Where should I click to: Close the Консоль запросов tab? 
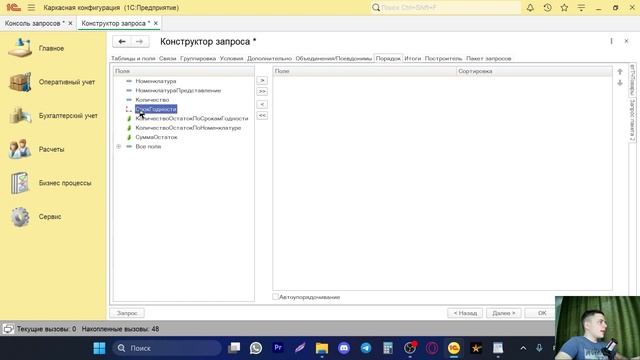(x=70, y=23)
